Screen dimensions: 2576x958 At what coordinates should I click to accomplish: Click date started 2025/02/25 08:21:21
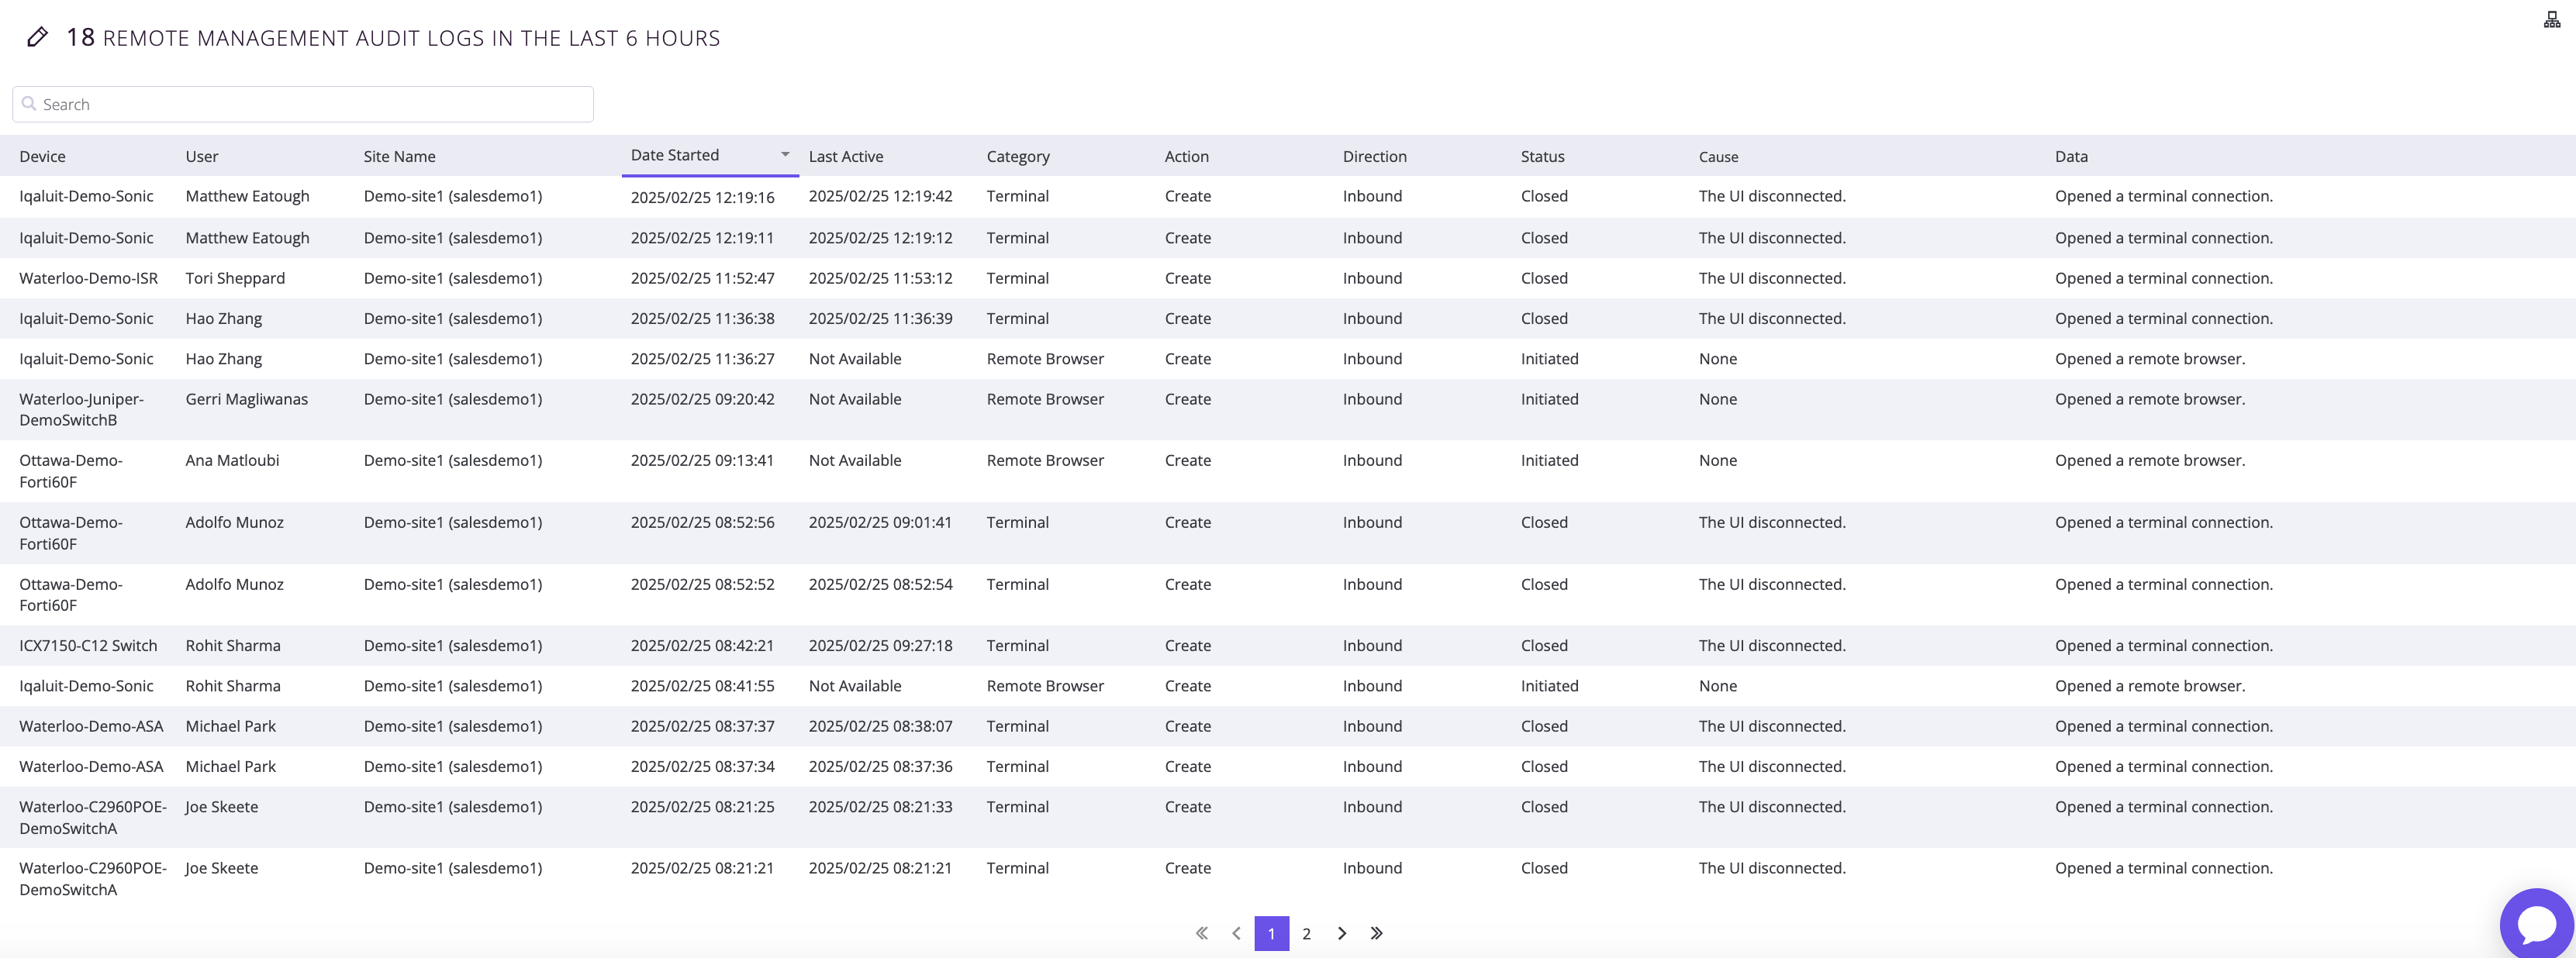pyautogui.click(x=703, y=868)
